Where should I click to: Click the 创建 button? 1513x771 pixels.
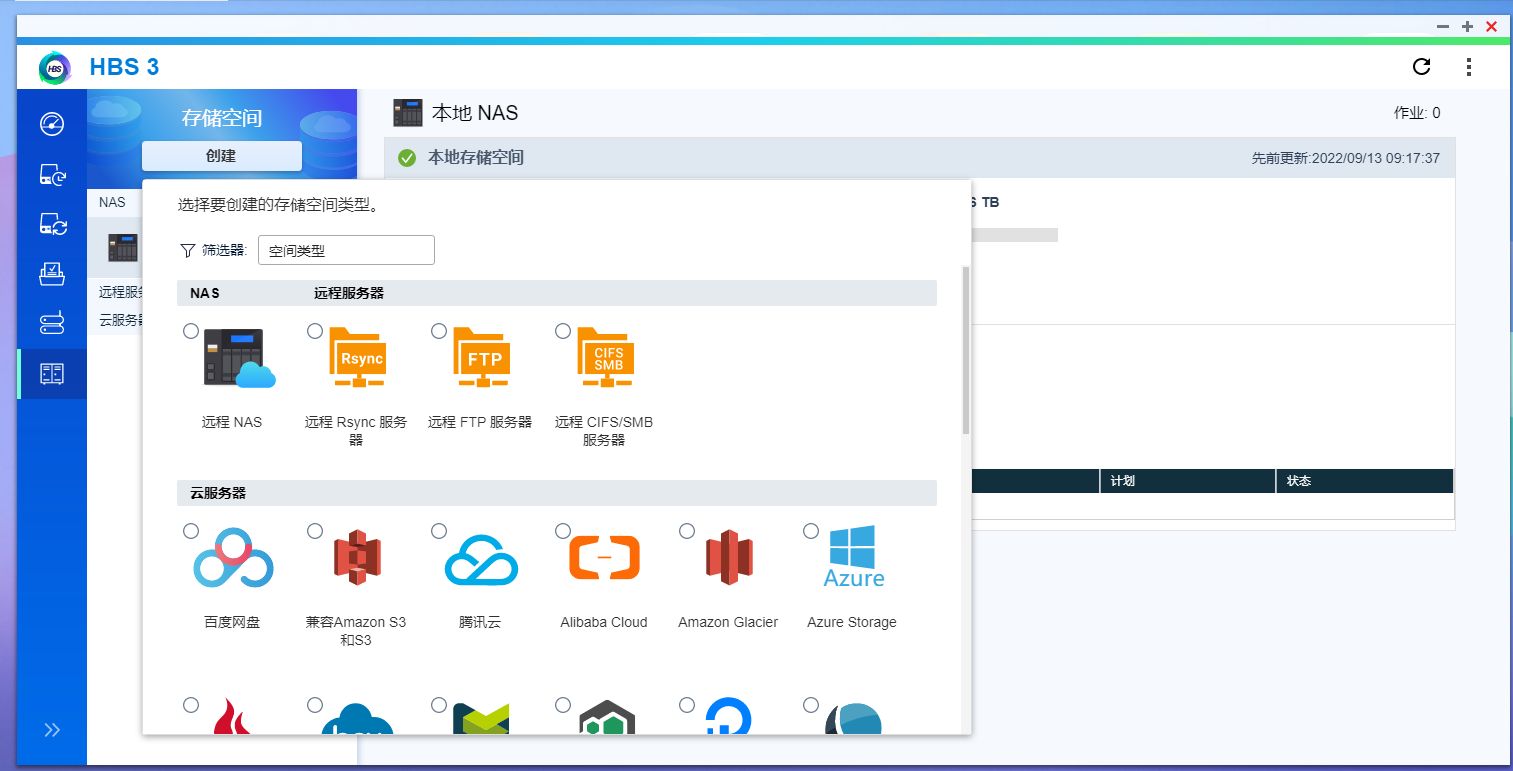221,156
